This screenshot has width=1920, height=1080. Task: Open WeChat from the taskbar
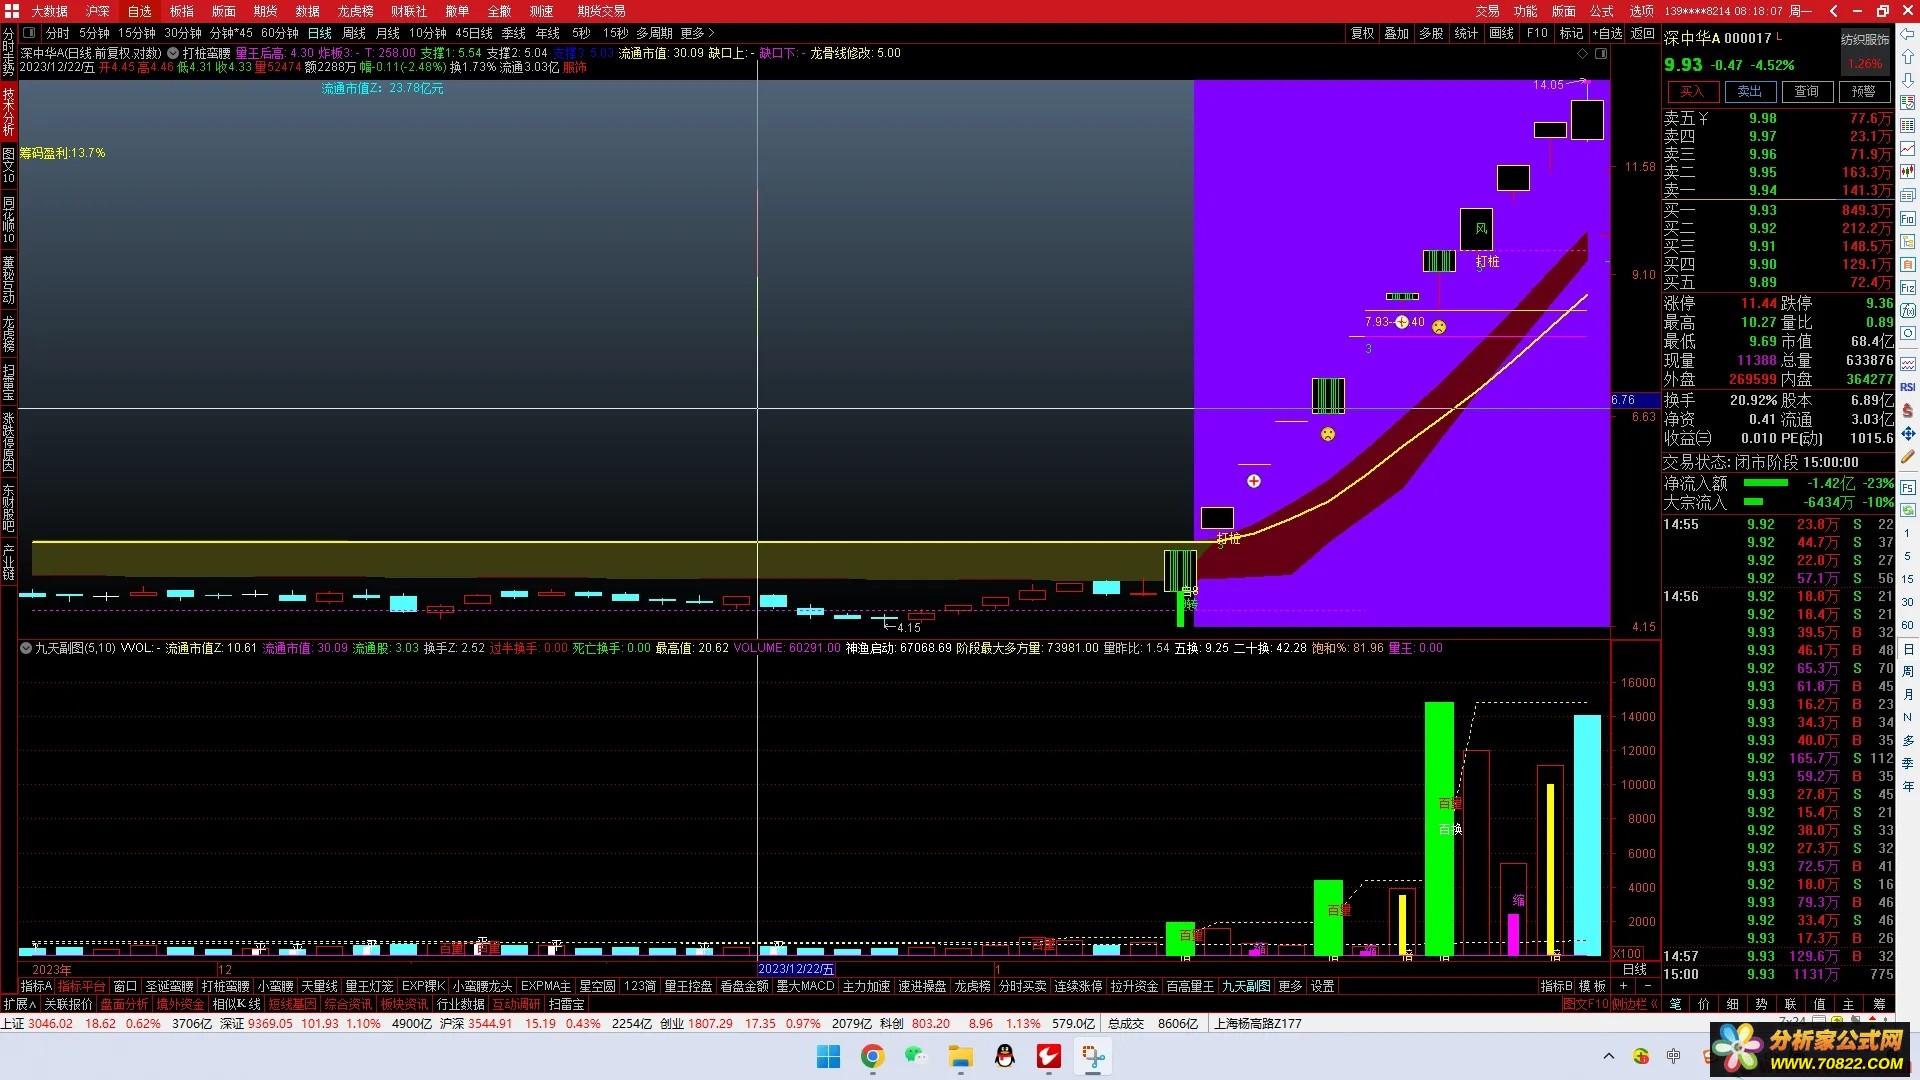pos(916,1056)
